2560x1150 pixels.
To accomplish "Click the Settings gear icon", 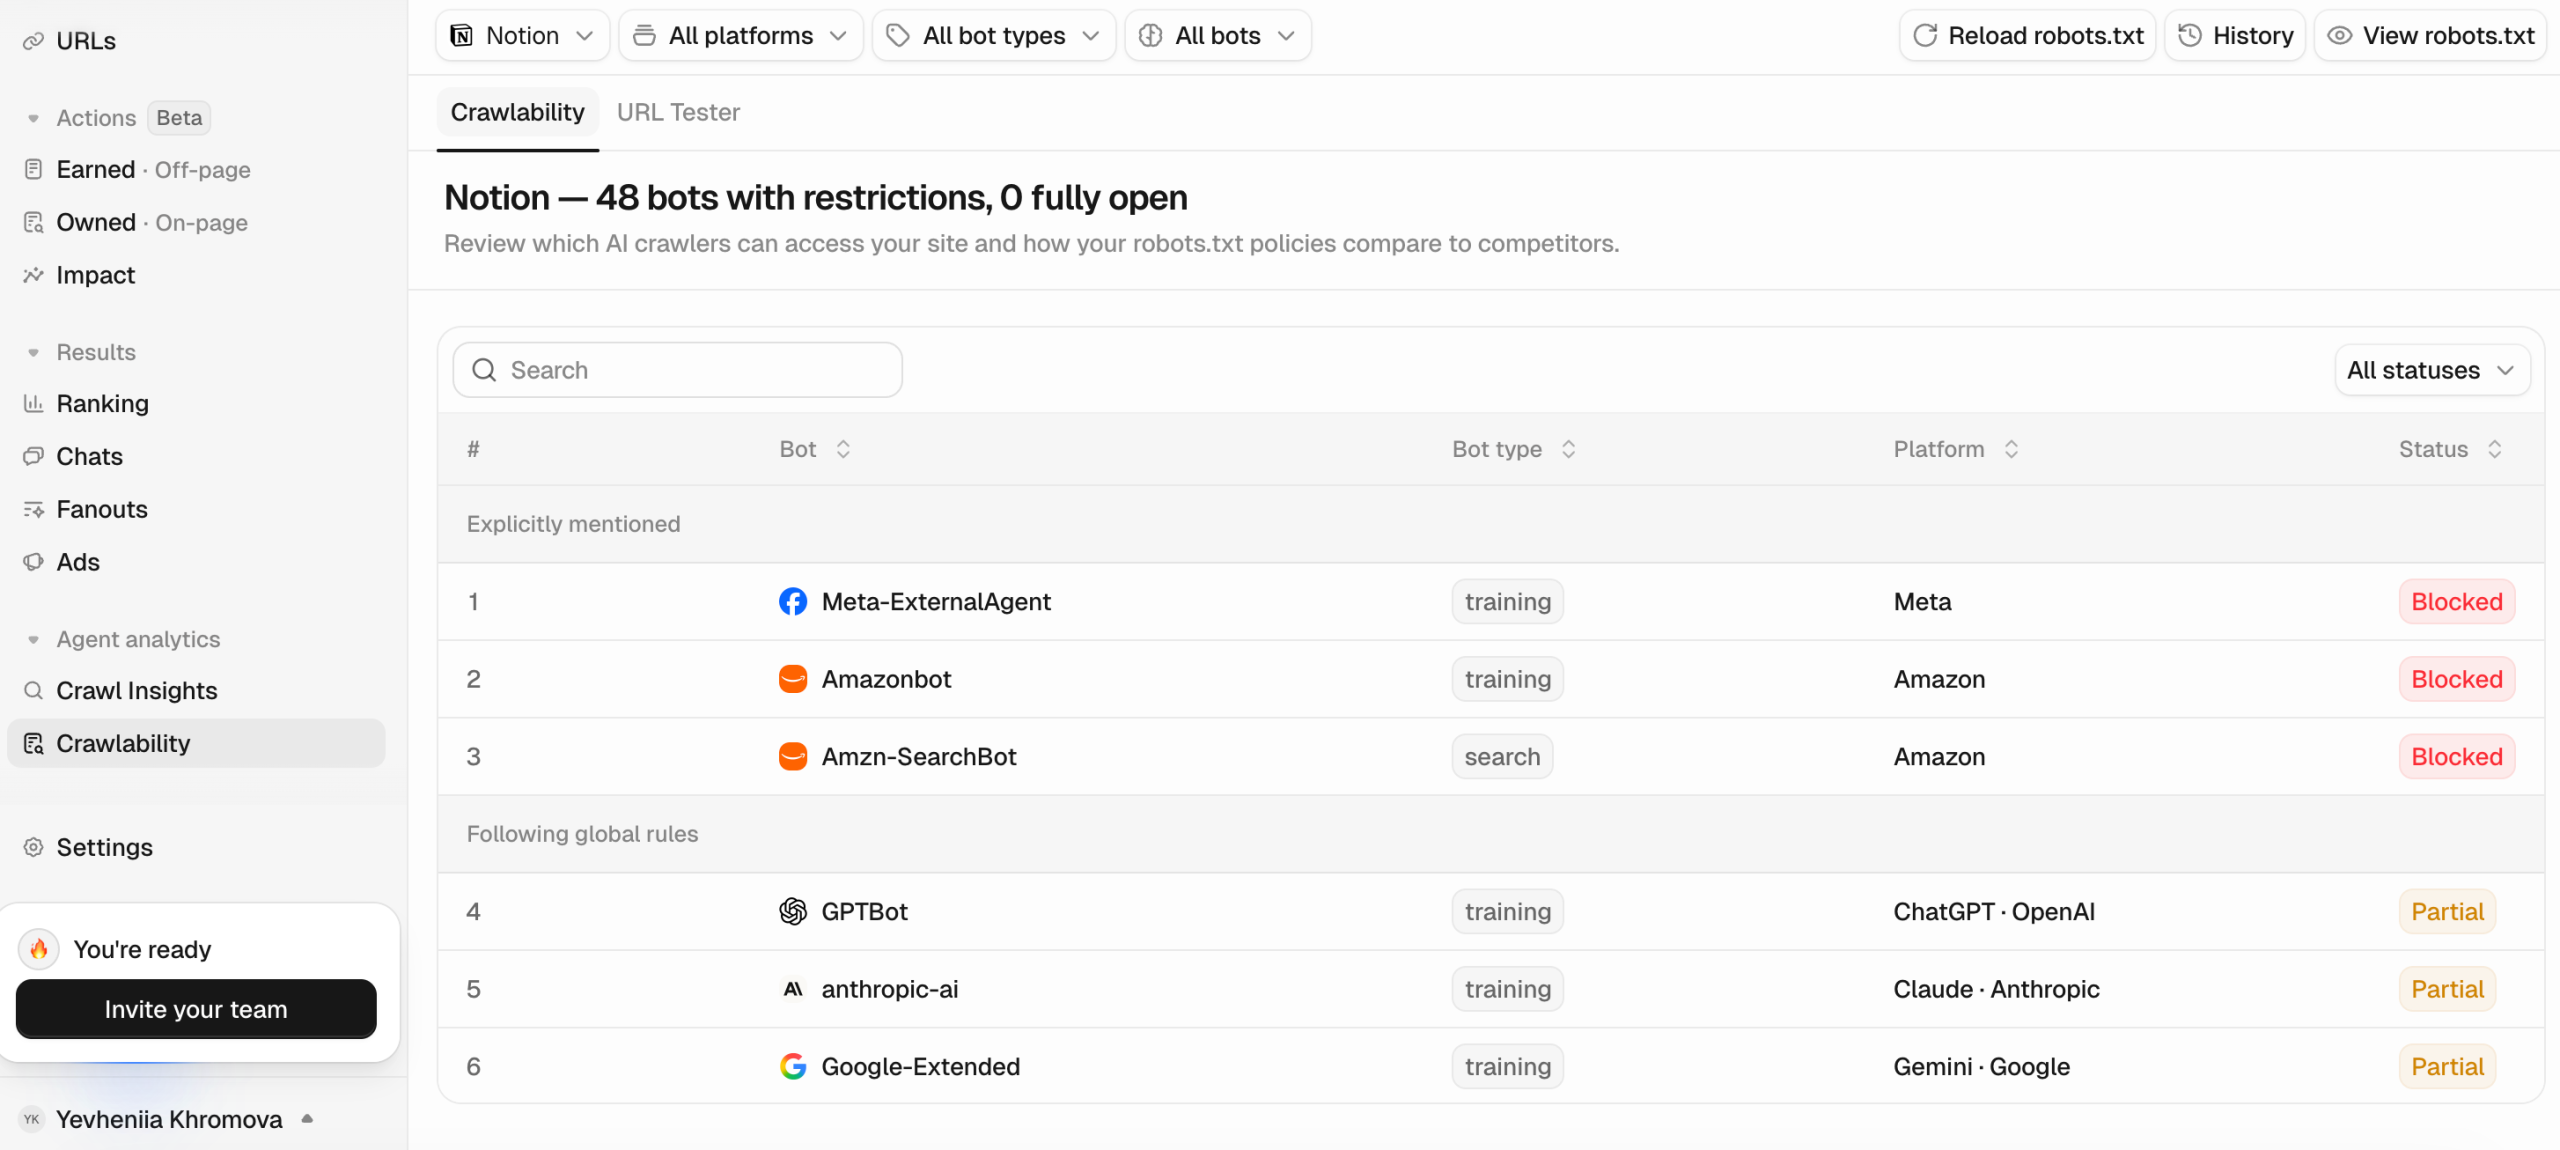I will pos(33,847).
